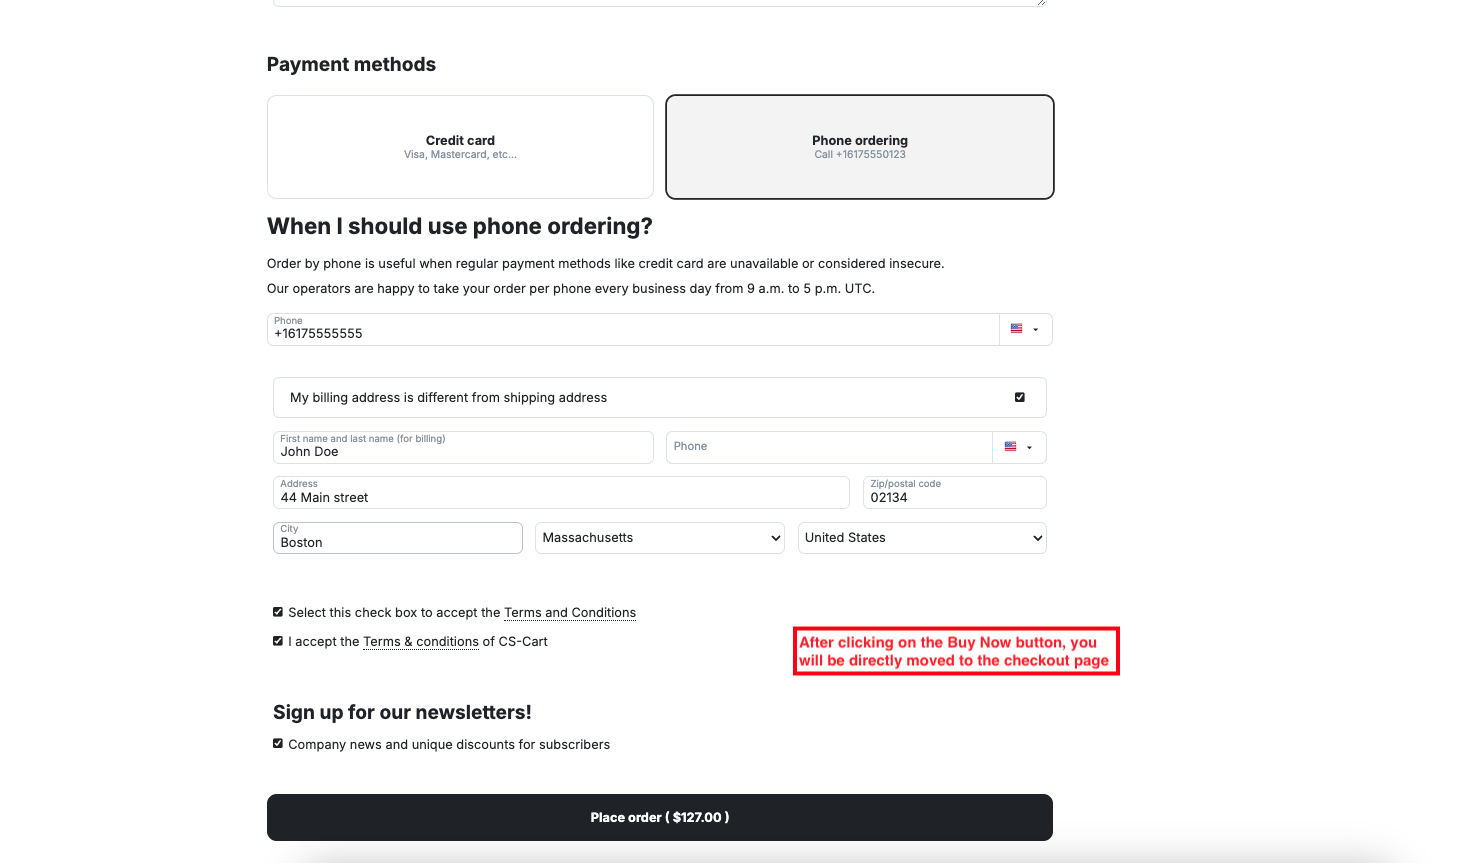1457x863 pixels.
Task: Open Terms & conditions of CS-Cart link
Action: 420,642
